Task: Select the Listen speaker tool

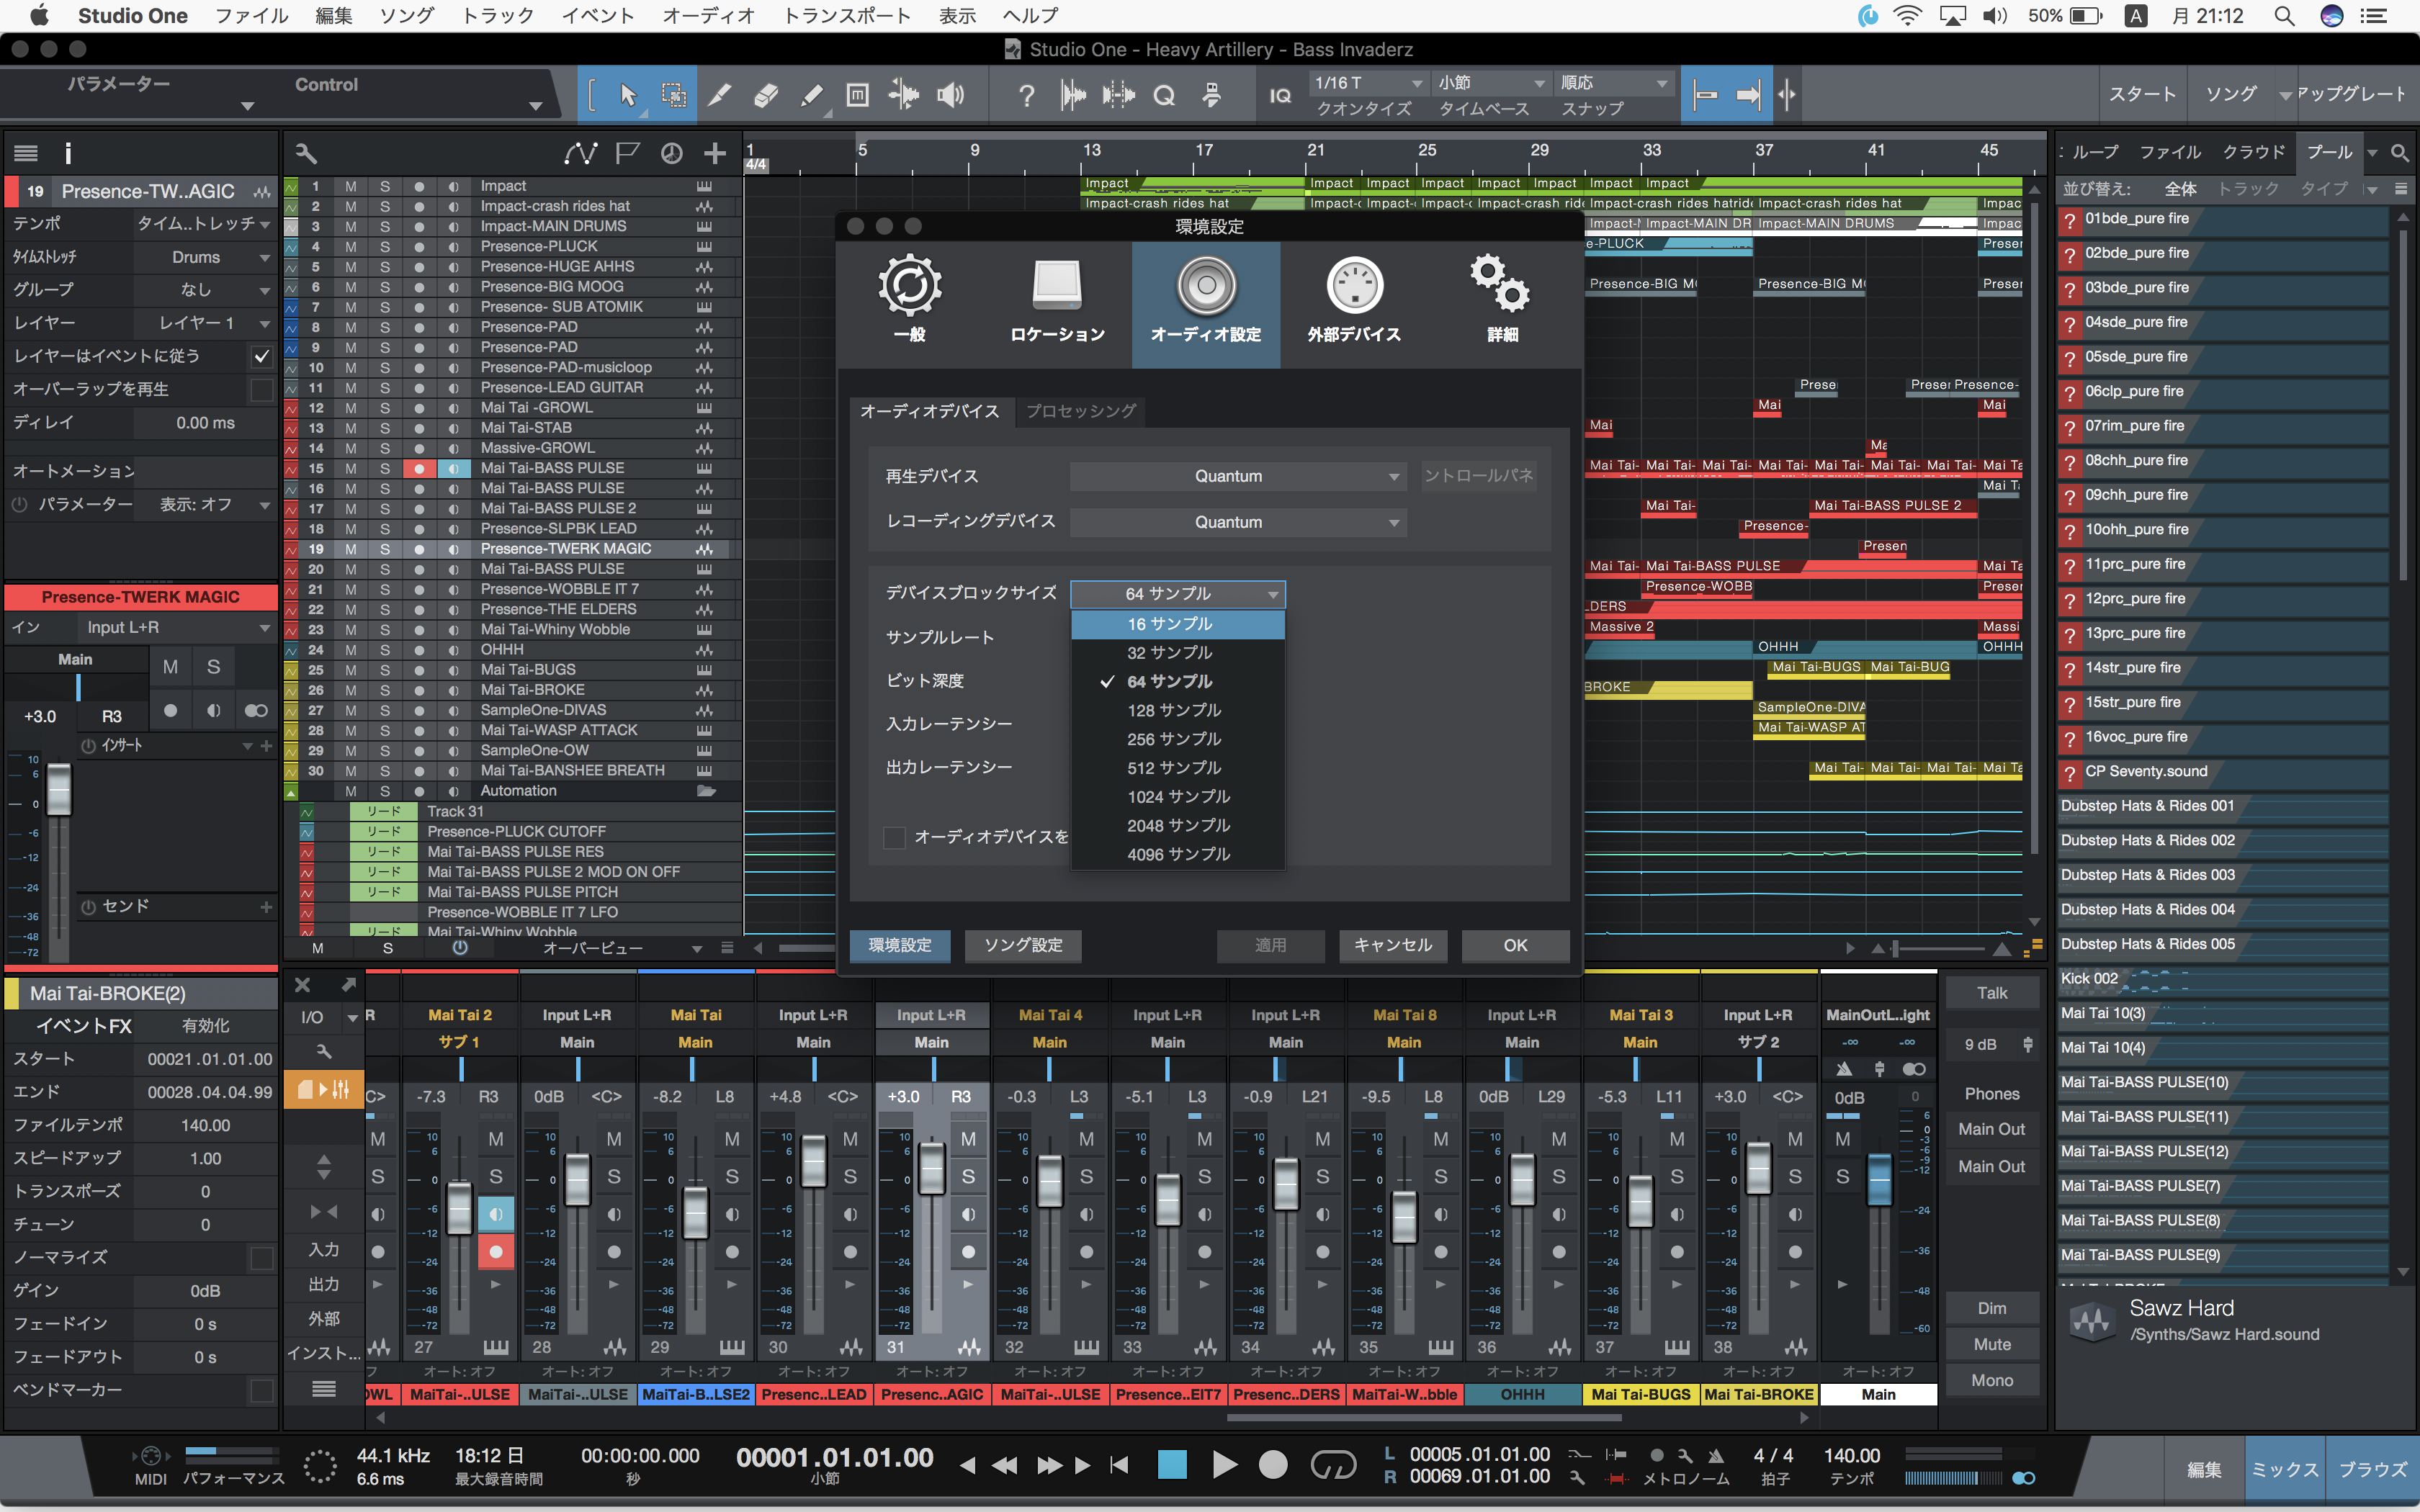Action: 951,95
